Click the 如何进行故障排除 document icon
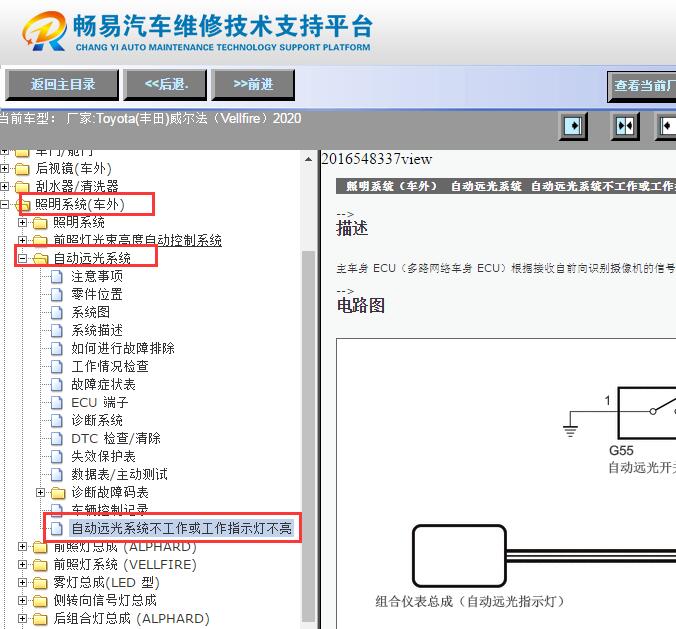 point(56,348)
